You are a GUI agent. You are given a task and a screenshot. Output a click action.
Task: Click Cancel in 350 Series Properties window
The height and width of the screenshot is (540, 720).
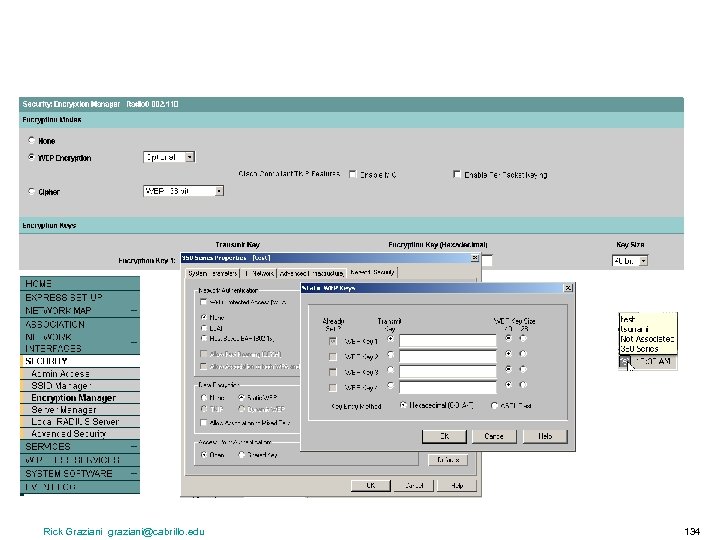pyautogui.click(x=414, y=485)
